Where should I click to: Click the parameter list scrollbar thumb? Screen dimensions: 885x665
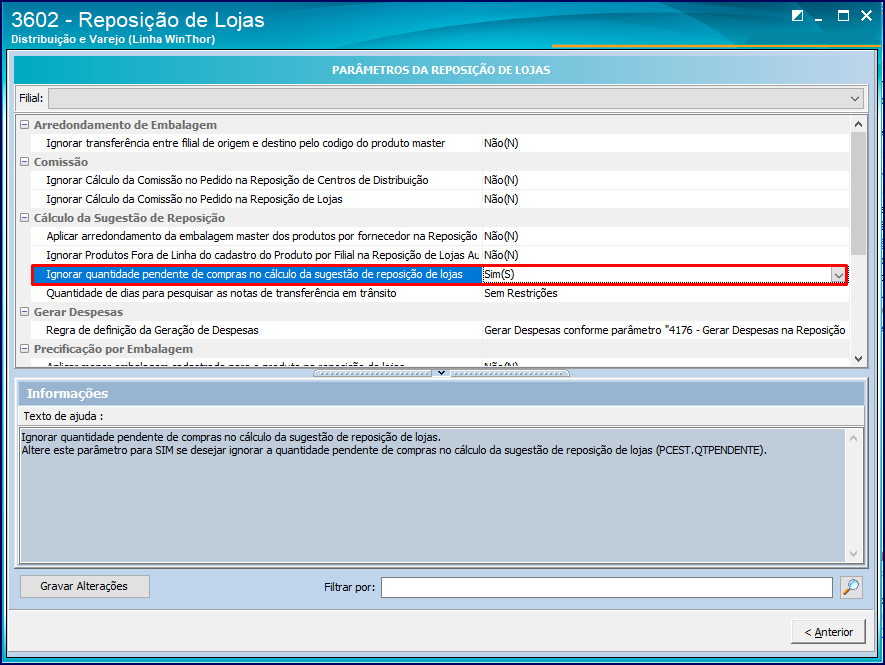[x=858, y=193]
